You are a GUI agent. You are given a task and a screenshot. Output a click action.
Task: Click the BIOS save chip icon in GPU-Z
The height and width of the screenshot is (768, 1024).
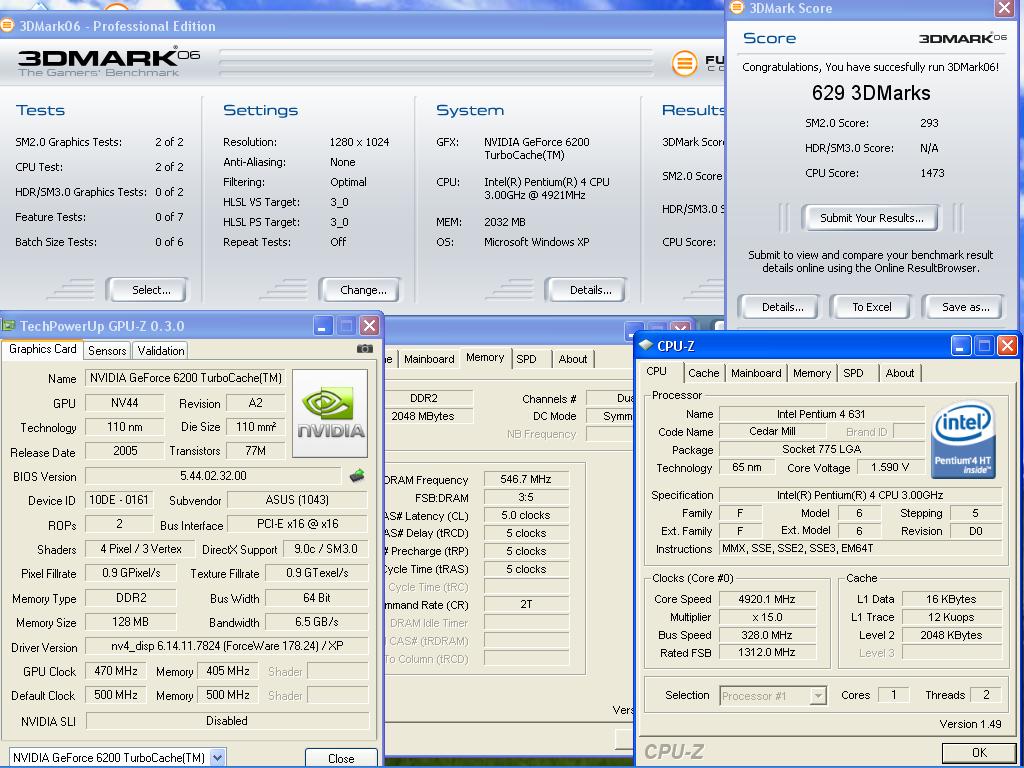pyautogui.click(x=357, y=475)
